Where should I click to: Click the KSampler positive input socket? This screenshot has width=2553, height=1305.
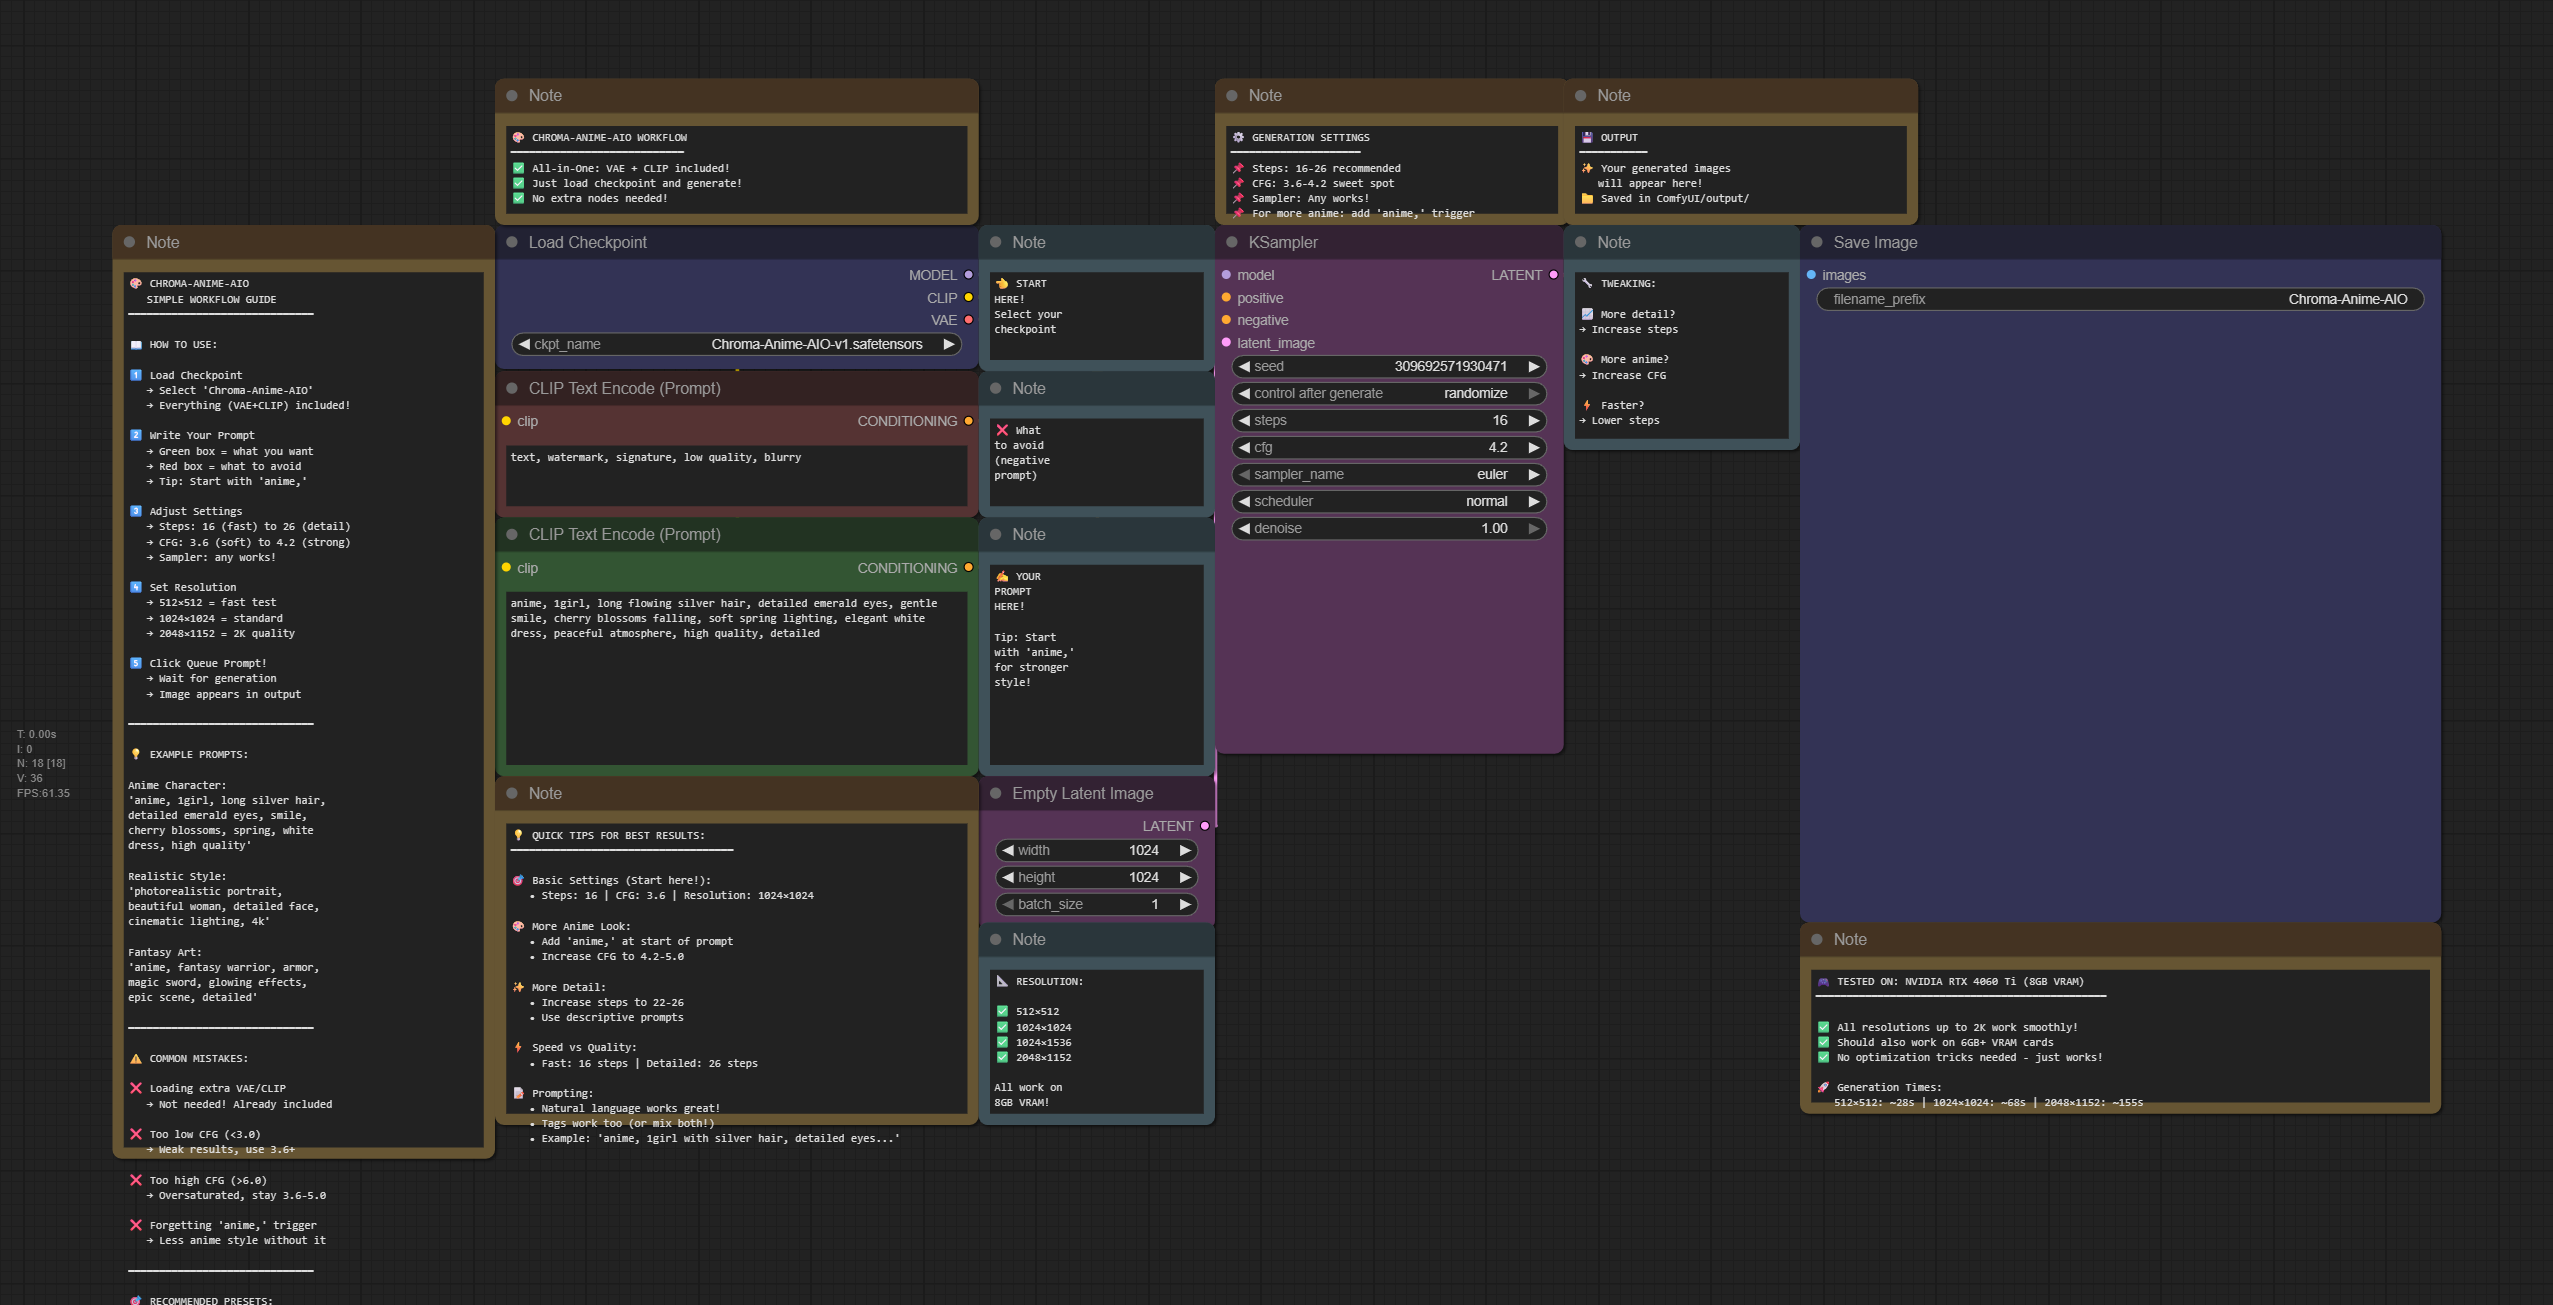pos(1226,298)
